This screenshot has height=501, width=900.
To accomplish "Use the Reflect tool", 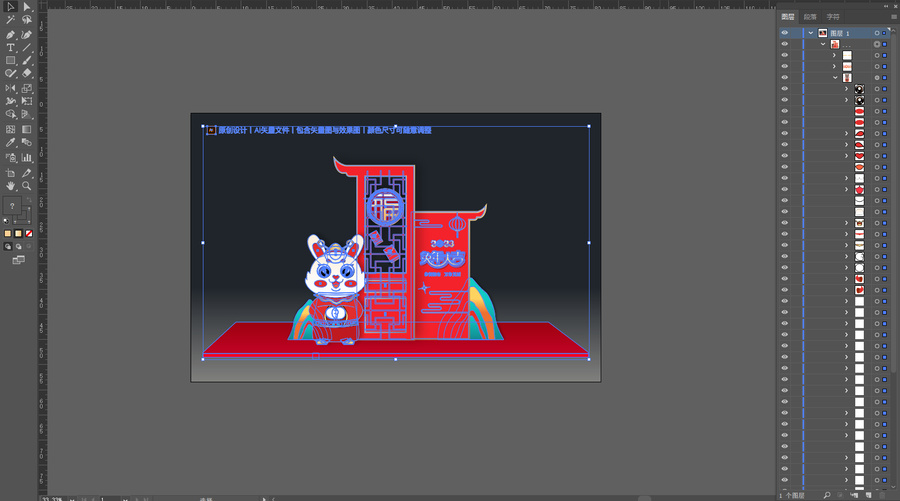I will point(10,88).
